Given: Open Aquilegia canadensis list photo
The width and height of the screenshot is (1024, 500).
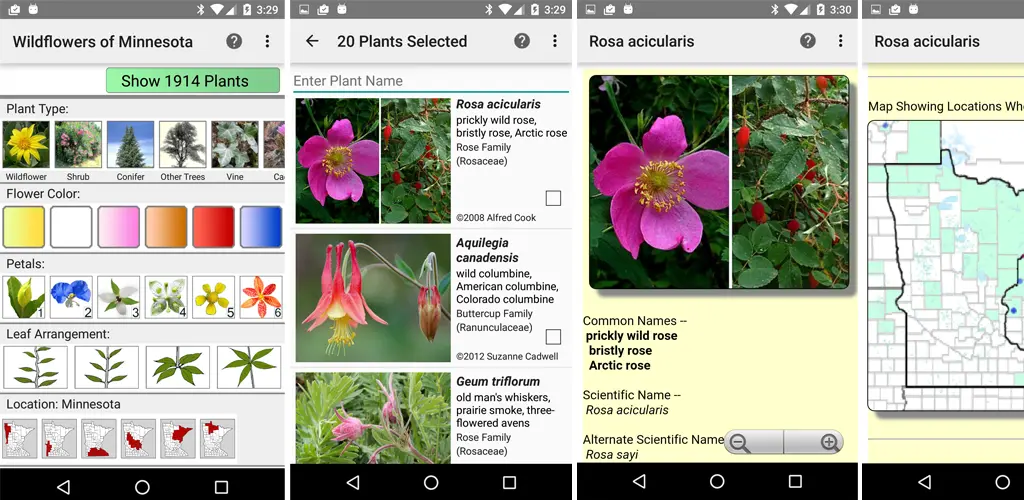Looking at the screenshot, I should point(373,298).
